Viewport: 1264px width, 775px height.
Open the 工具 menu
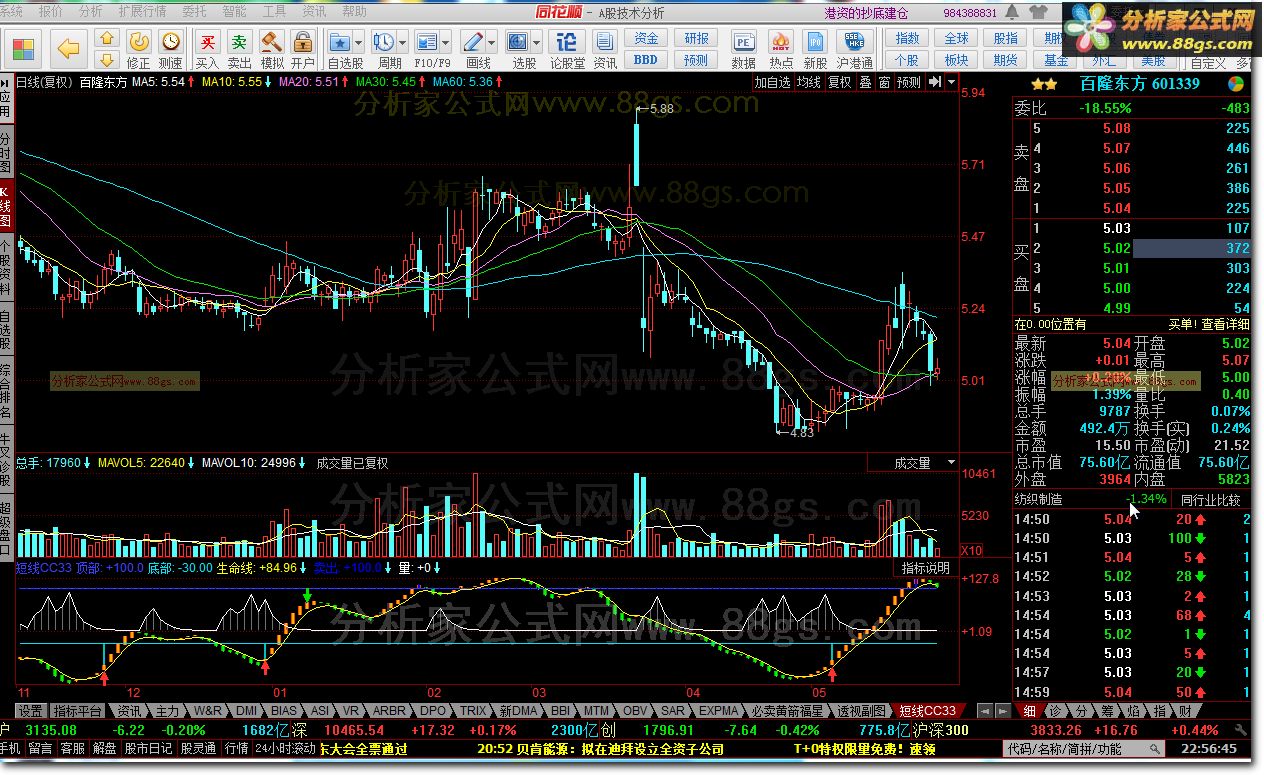(x=274, y=11)
